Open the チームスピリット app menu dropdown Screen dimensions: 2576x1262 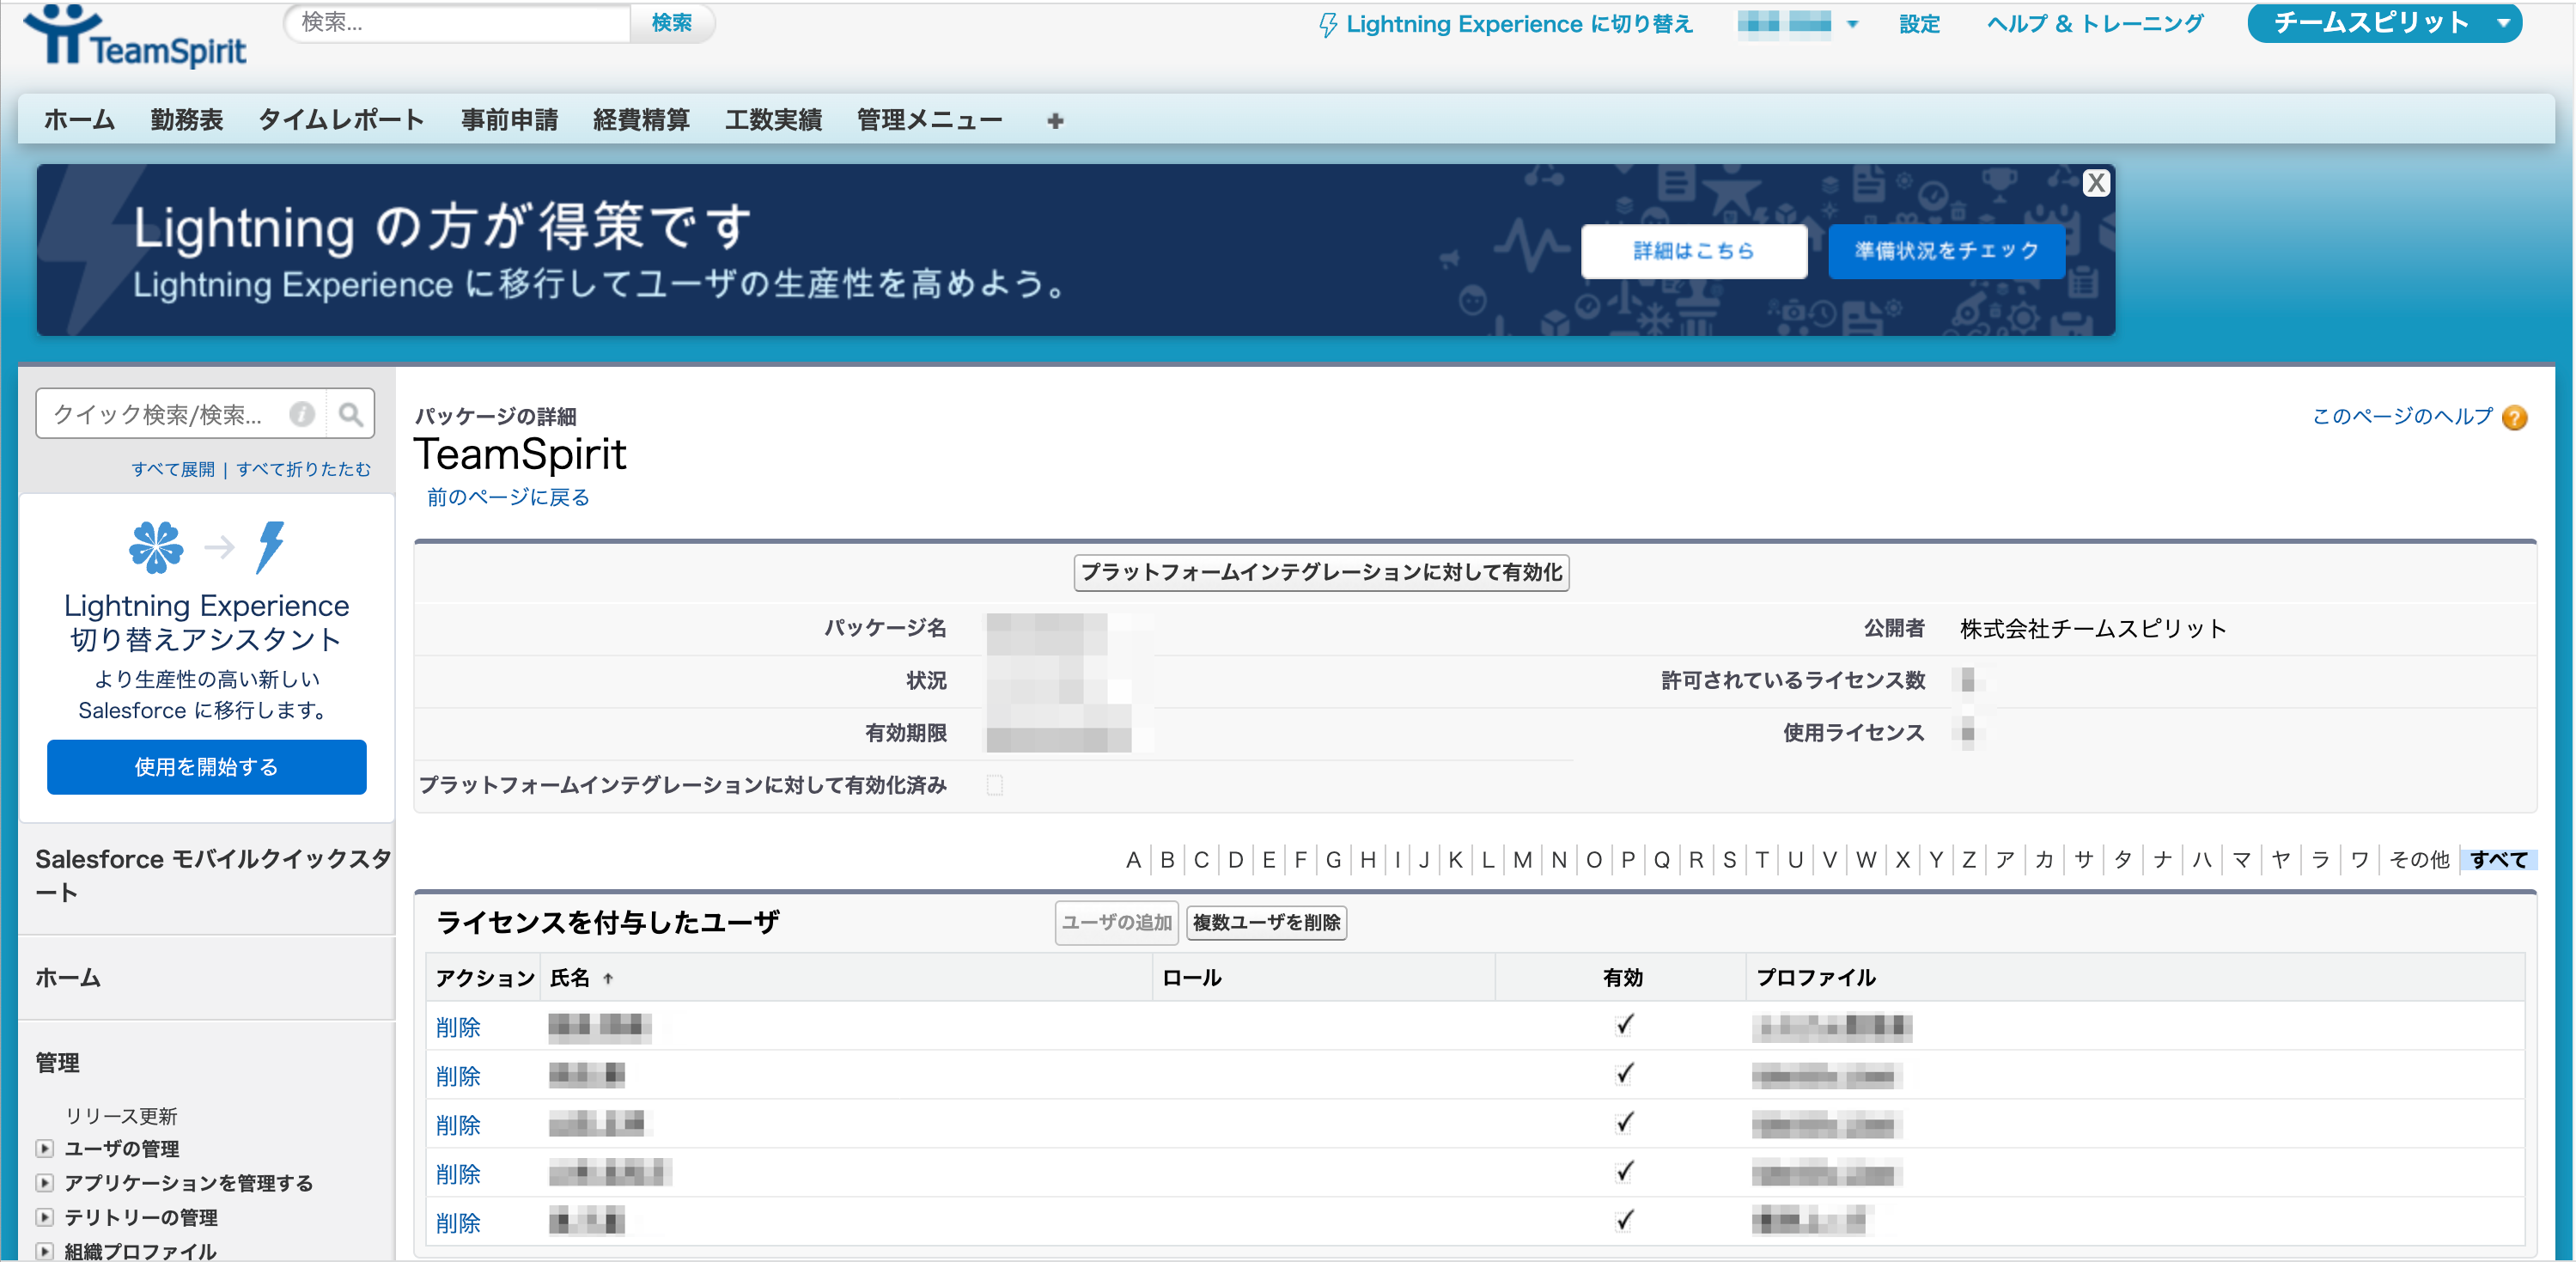click(x=2504, y=23)
